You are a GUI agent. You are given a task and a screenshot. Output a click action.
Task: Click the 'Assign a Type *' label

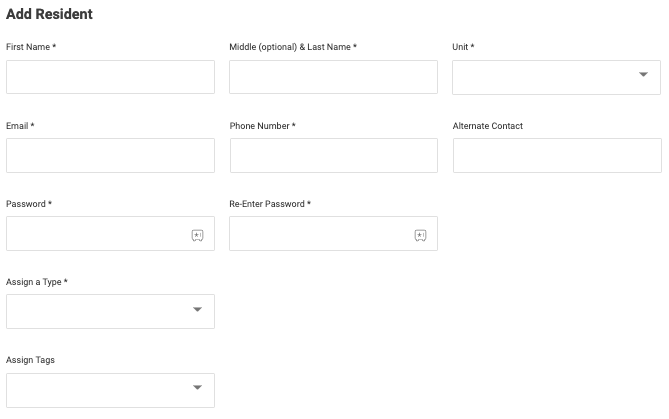(37, 282)
